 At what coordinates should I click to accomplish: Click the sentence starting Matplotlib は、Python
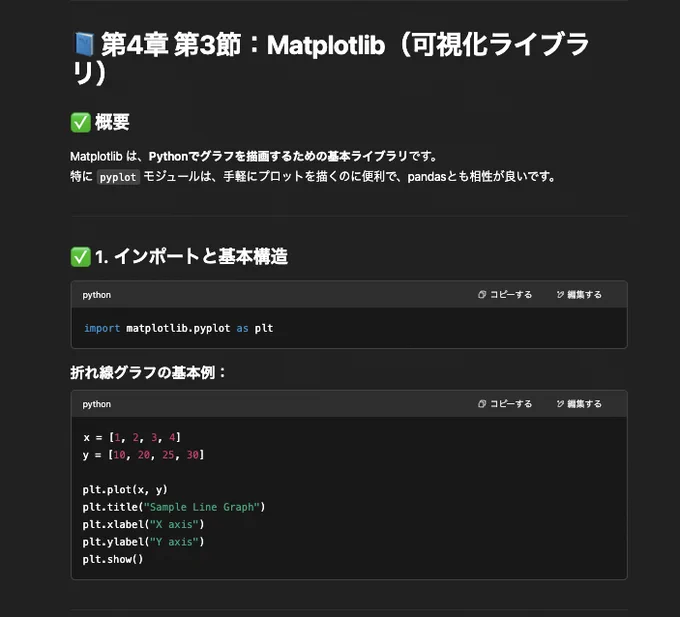click(254, 156)
